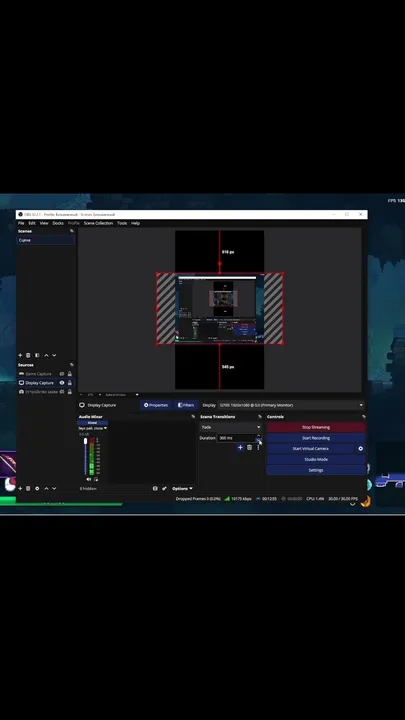Open the Scene Collection menu
Viewport: 405px width, 720px height.
98,223
